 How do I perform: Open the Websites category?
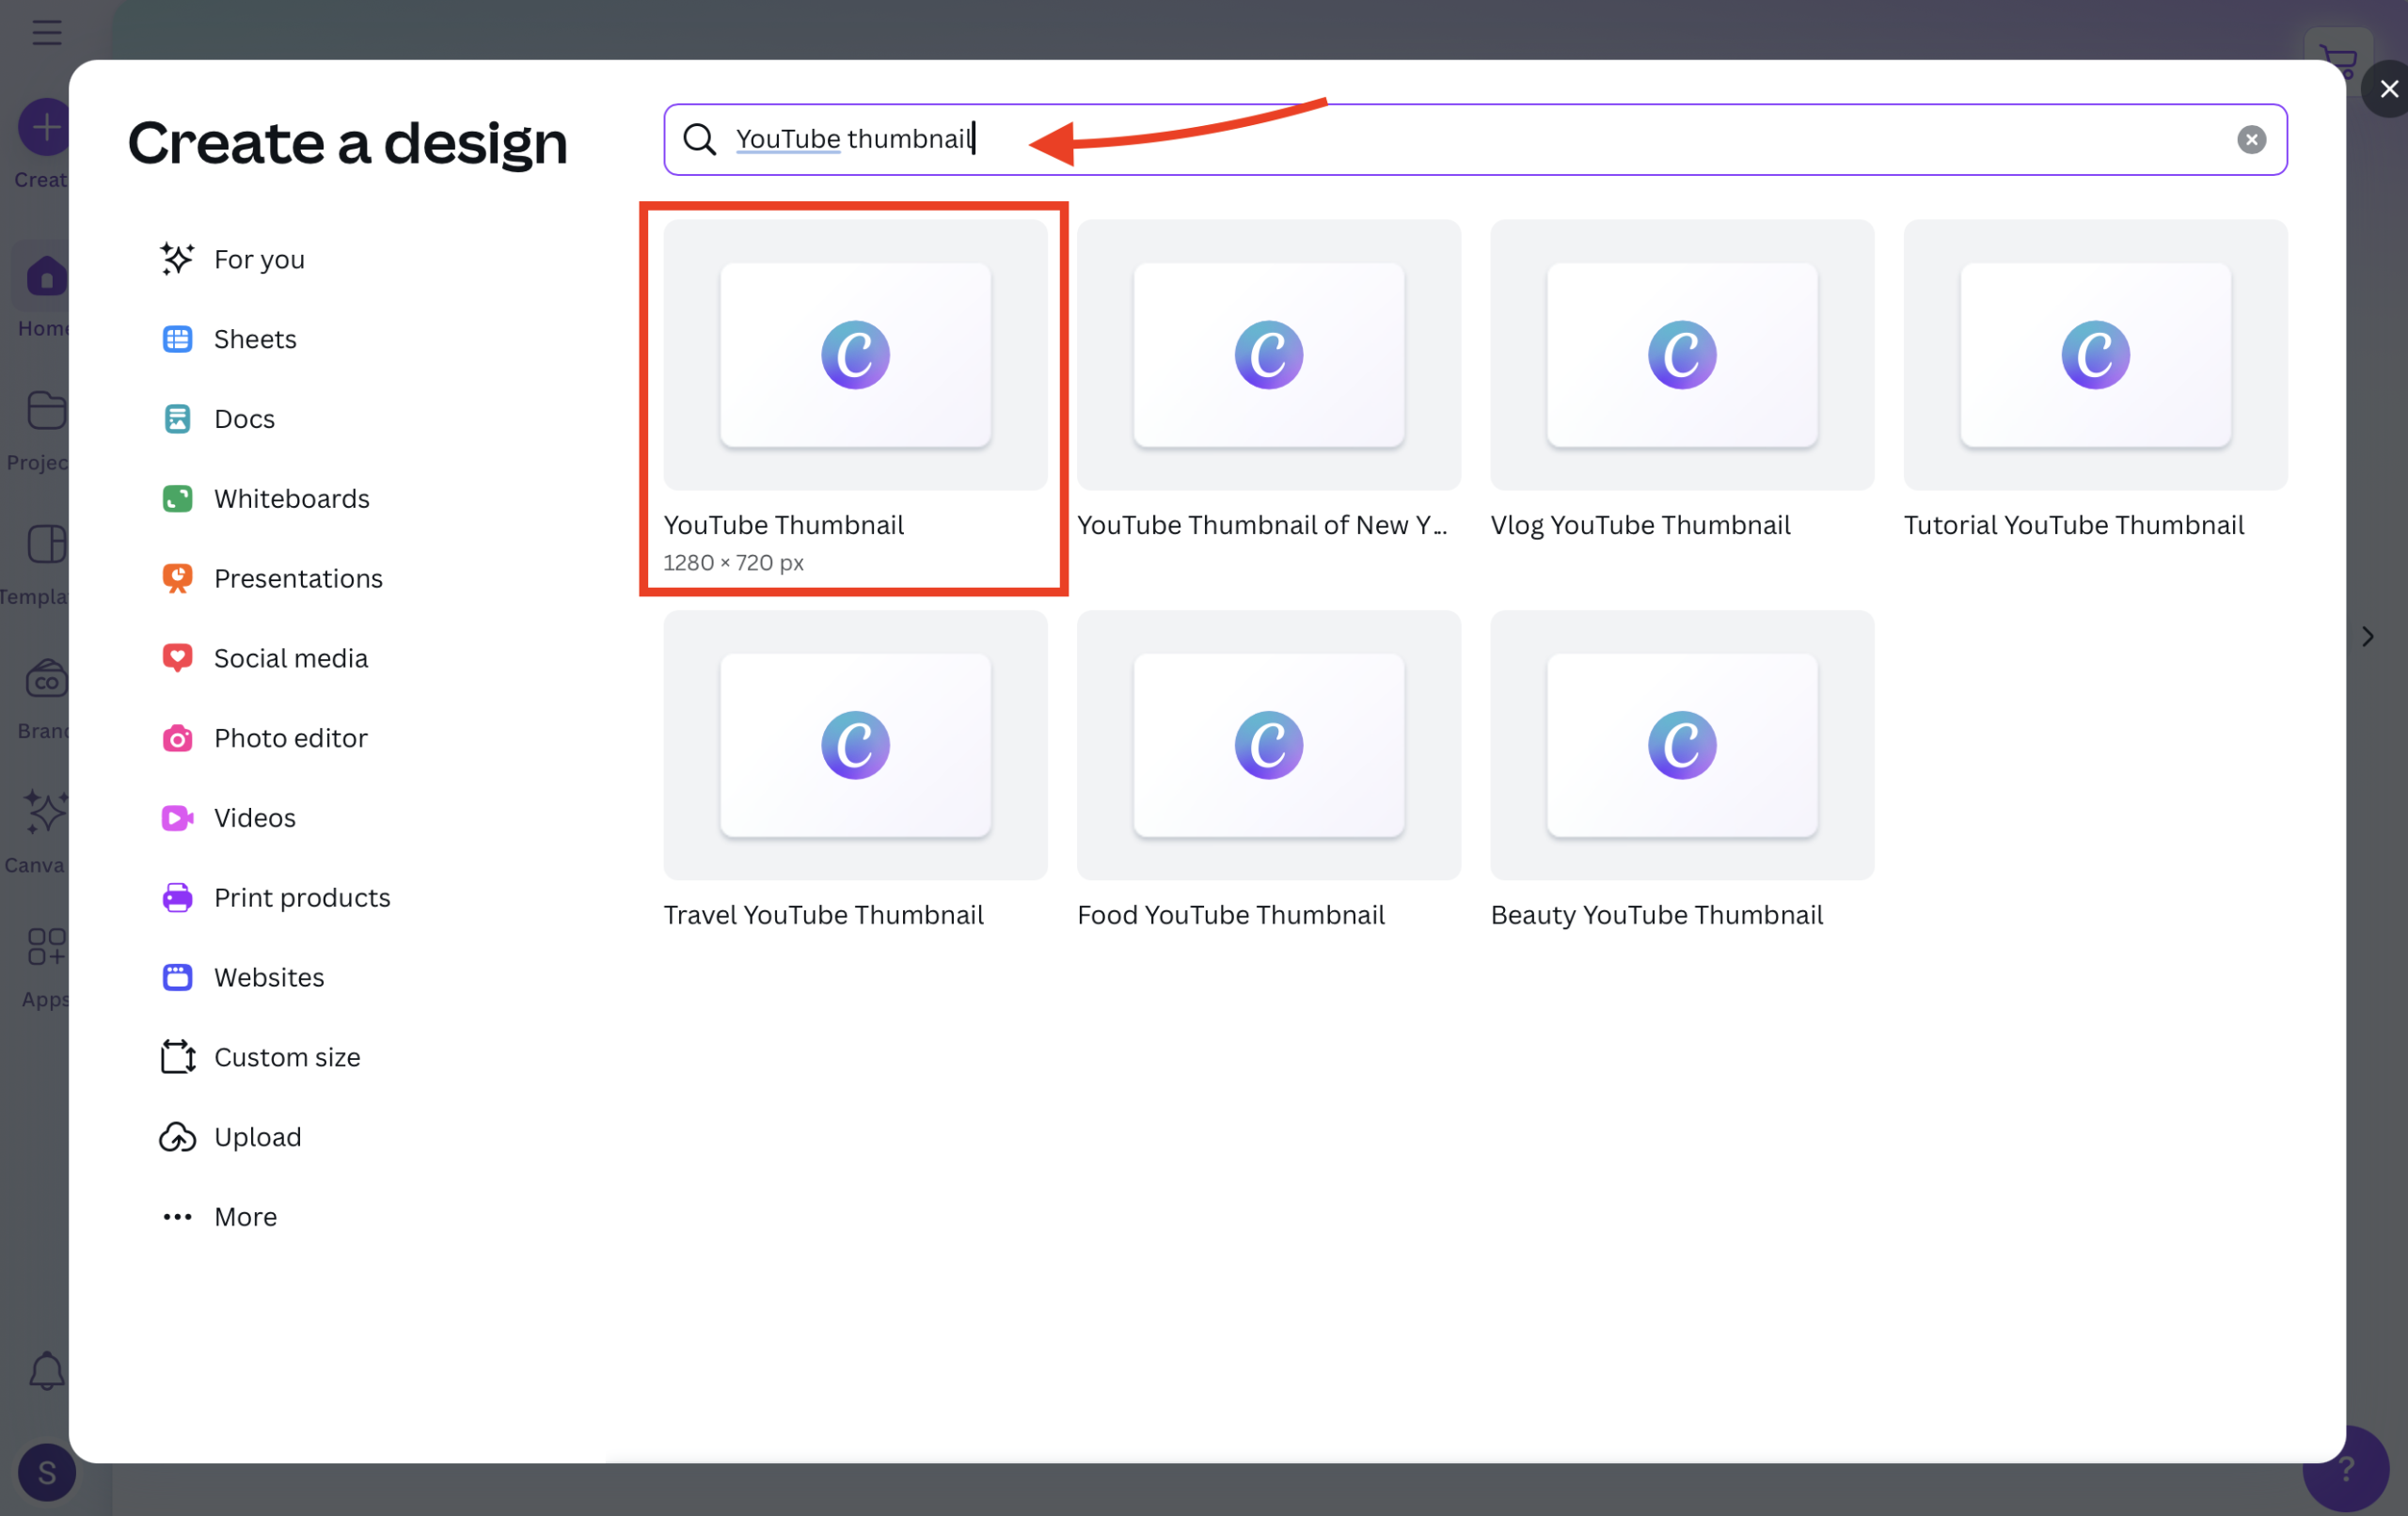(268, 977)
